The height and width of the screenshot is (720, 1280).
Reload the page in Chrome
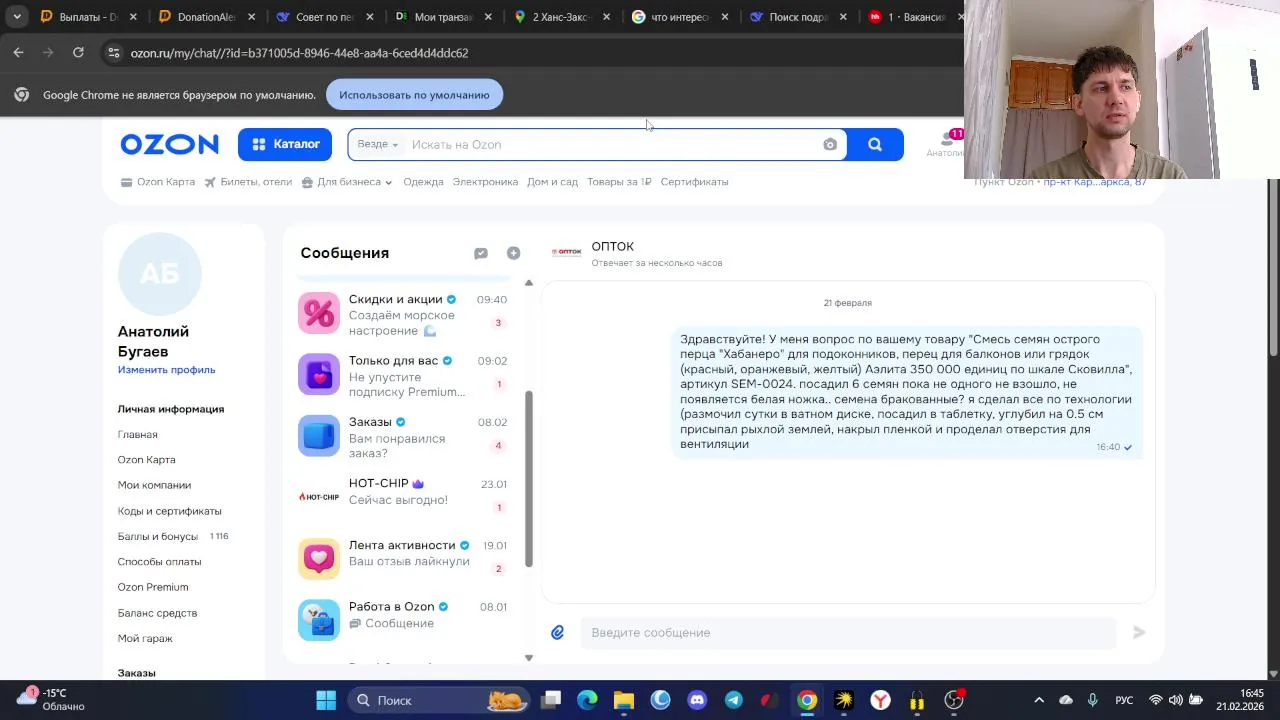pyautogui.click(x=78, y=52)
